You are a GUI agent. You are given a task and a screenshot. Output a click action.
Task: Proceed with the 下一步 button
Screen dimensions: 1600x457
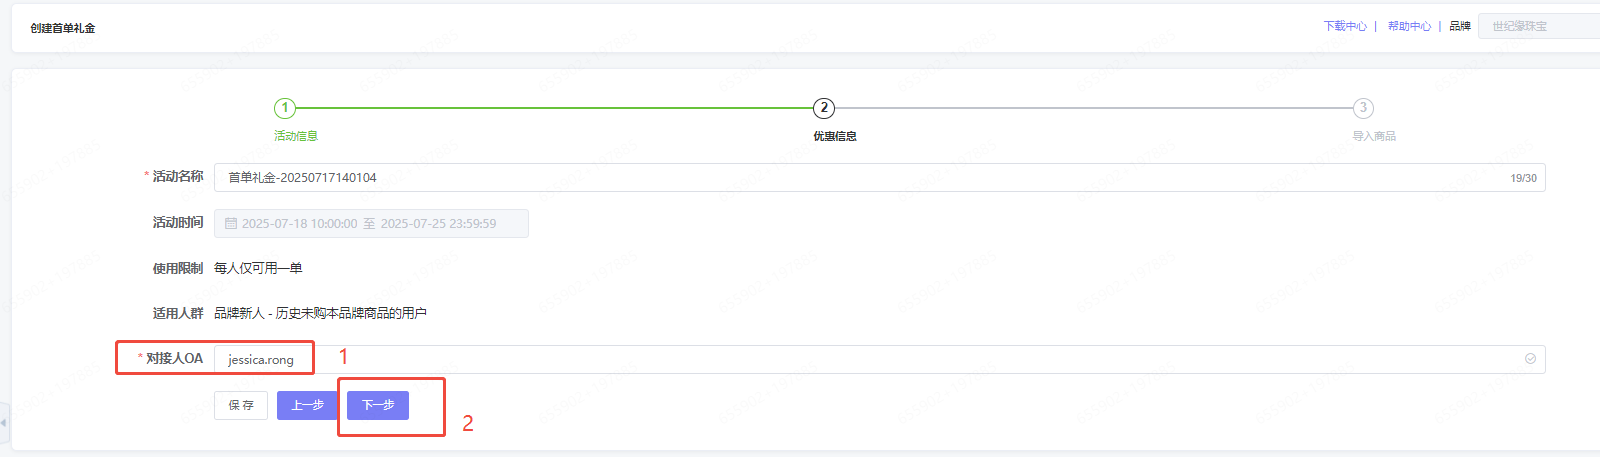[x=378, y=405]
